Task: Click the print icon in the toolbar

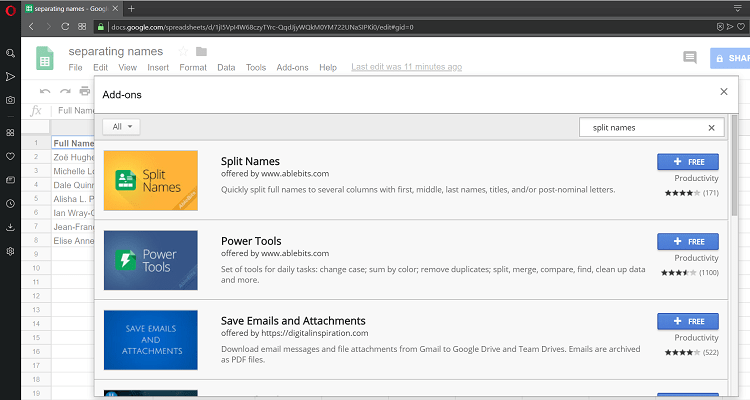Action: [x=85, y=91]
